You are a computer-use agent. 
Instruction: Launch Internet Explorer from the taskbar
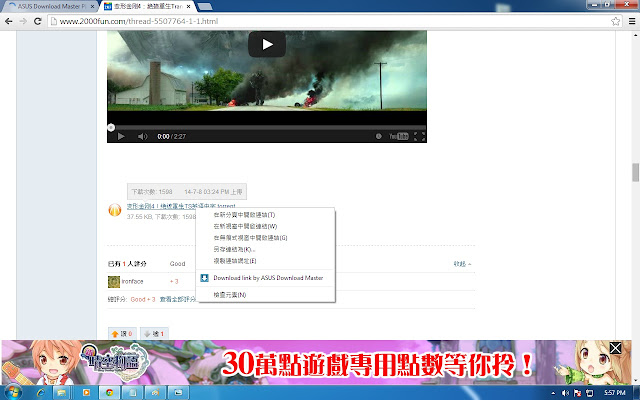click(x=41, y=393)
